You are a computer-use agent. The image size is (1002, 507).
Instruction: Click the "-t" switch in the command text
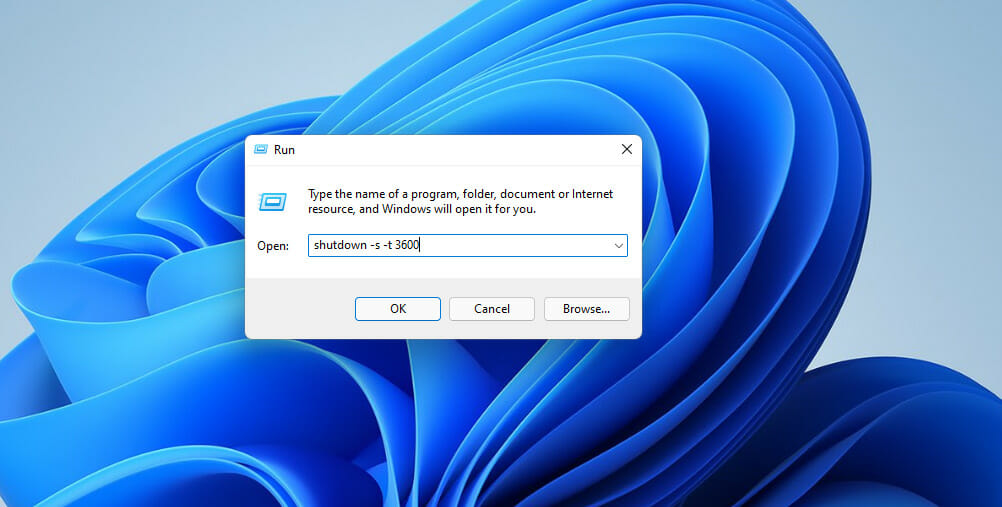coord(386,245)
